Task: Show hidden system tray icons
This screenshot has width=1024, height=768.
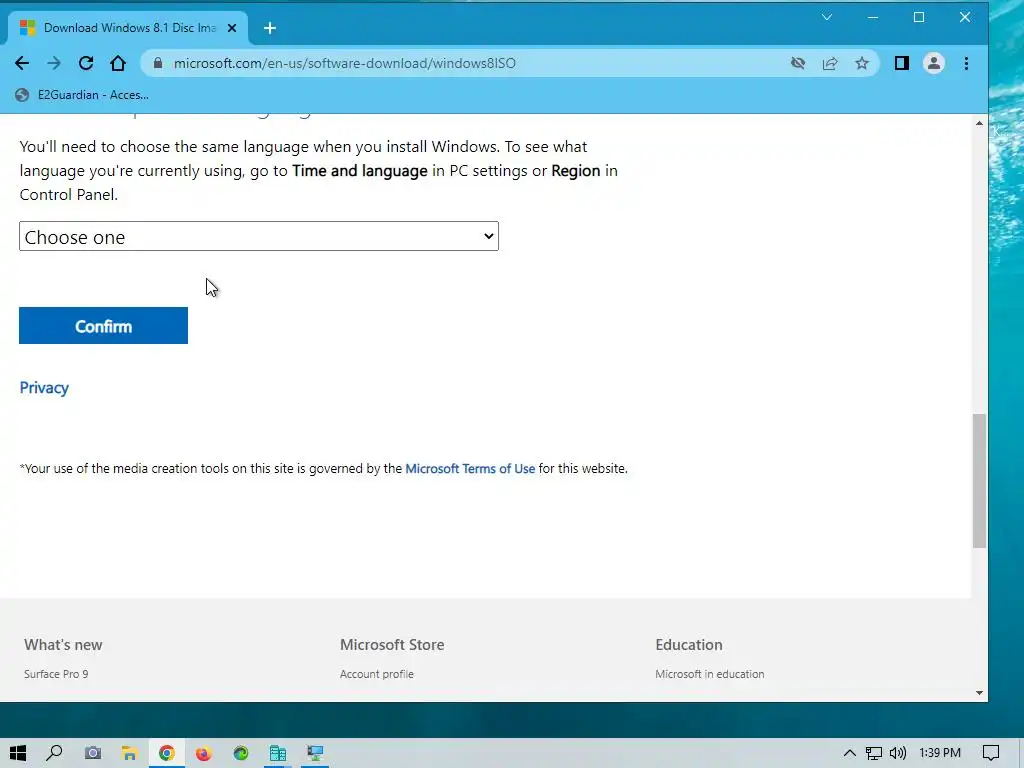Action: point(849,753)
